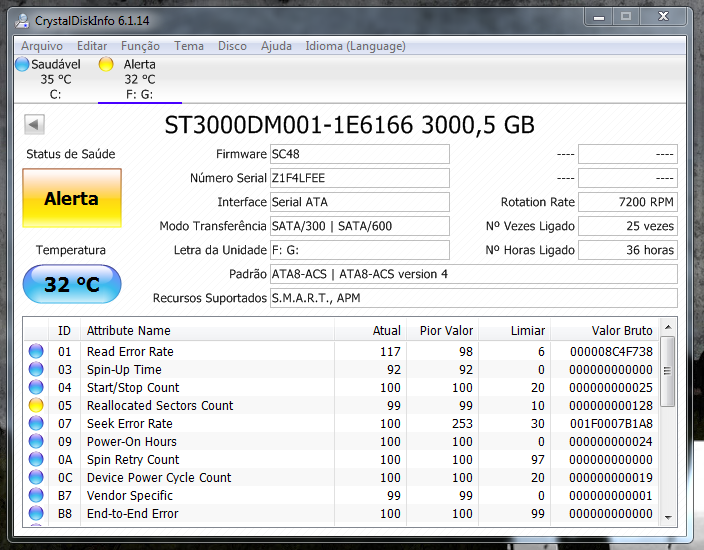The width and height of the screenshot is (704, 550).
Task: Click the Firmware SC48 field
Action: [x=360, y=154]
